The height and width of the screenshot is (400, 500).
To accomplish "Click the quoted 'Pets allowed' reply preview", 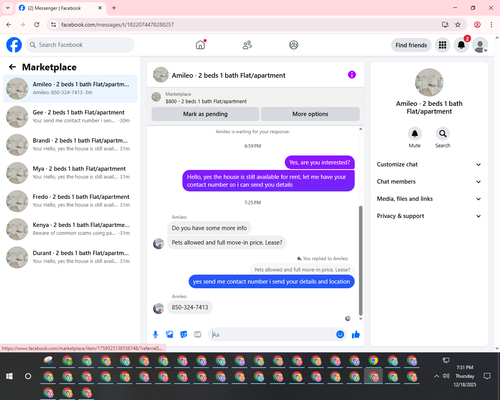I will pyautogui.click(x=302, y=269).
